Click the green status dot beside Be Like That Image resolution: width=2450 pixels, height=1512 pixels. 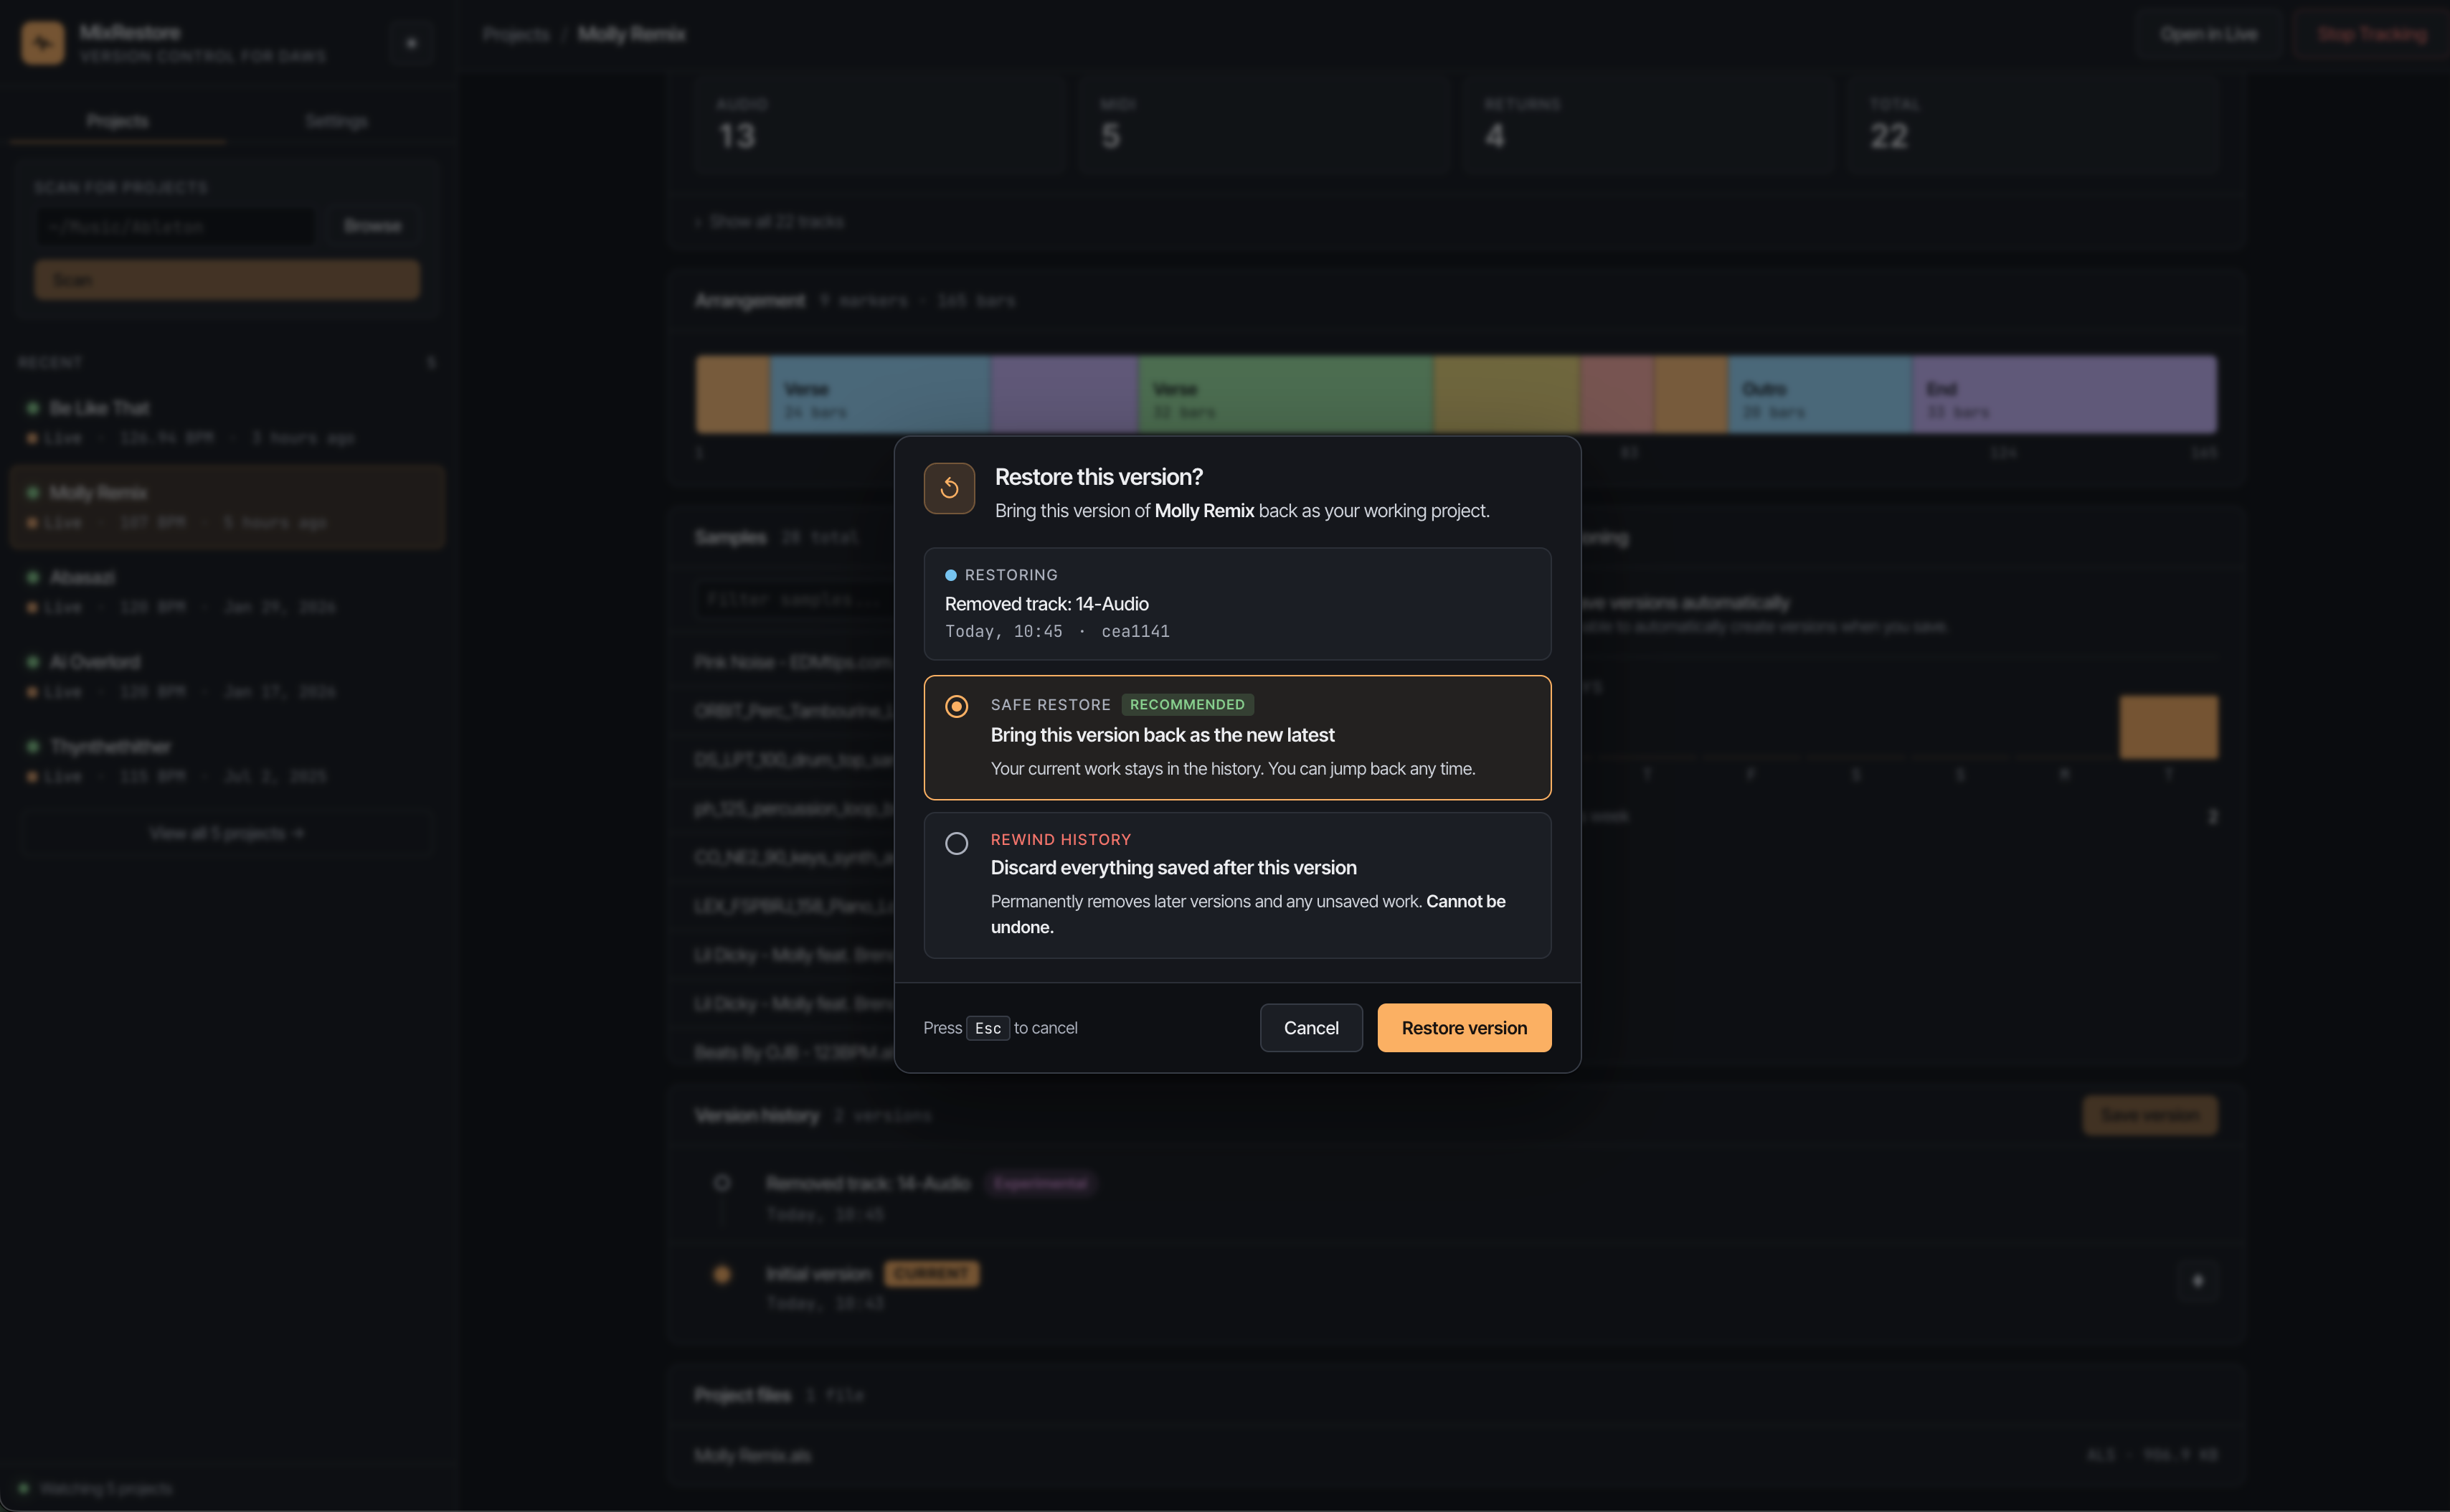pos(33,408)
